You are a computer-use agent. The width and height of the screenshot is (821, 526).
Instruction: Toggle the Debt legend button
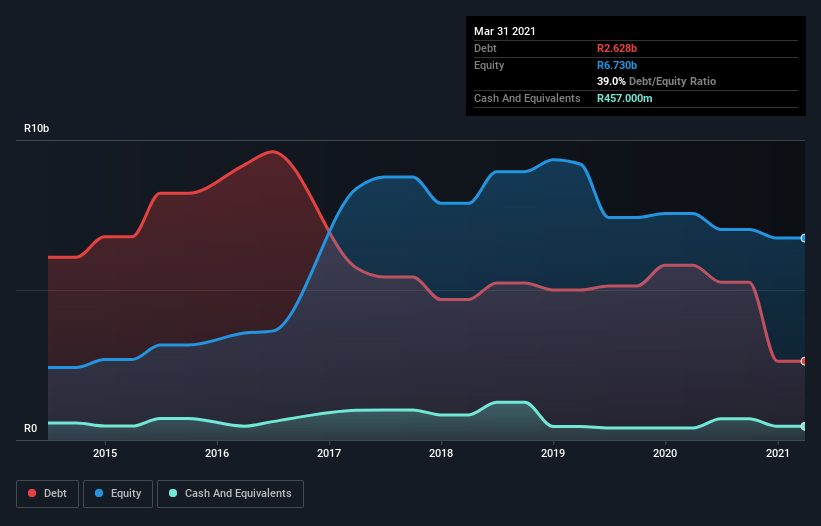pos(48,494)
